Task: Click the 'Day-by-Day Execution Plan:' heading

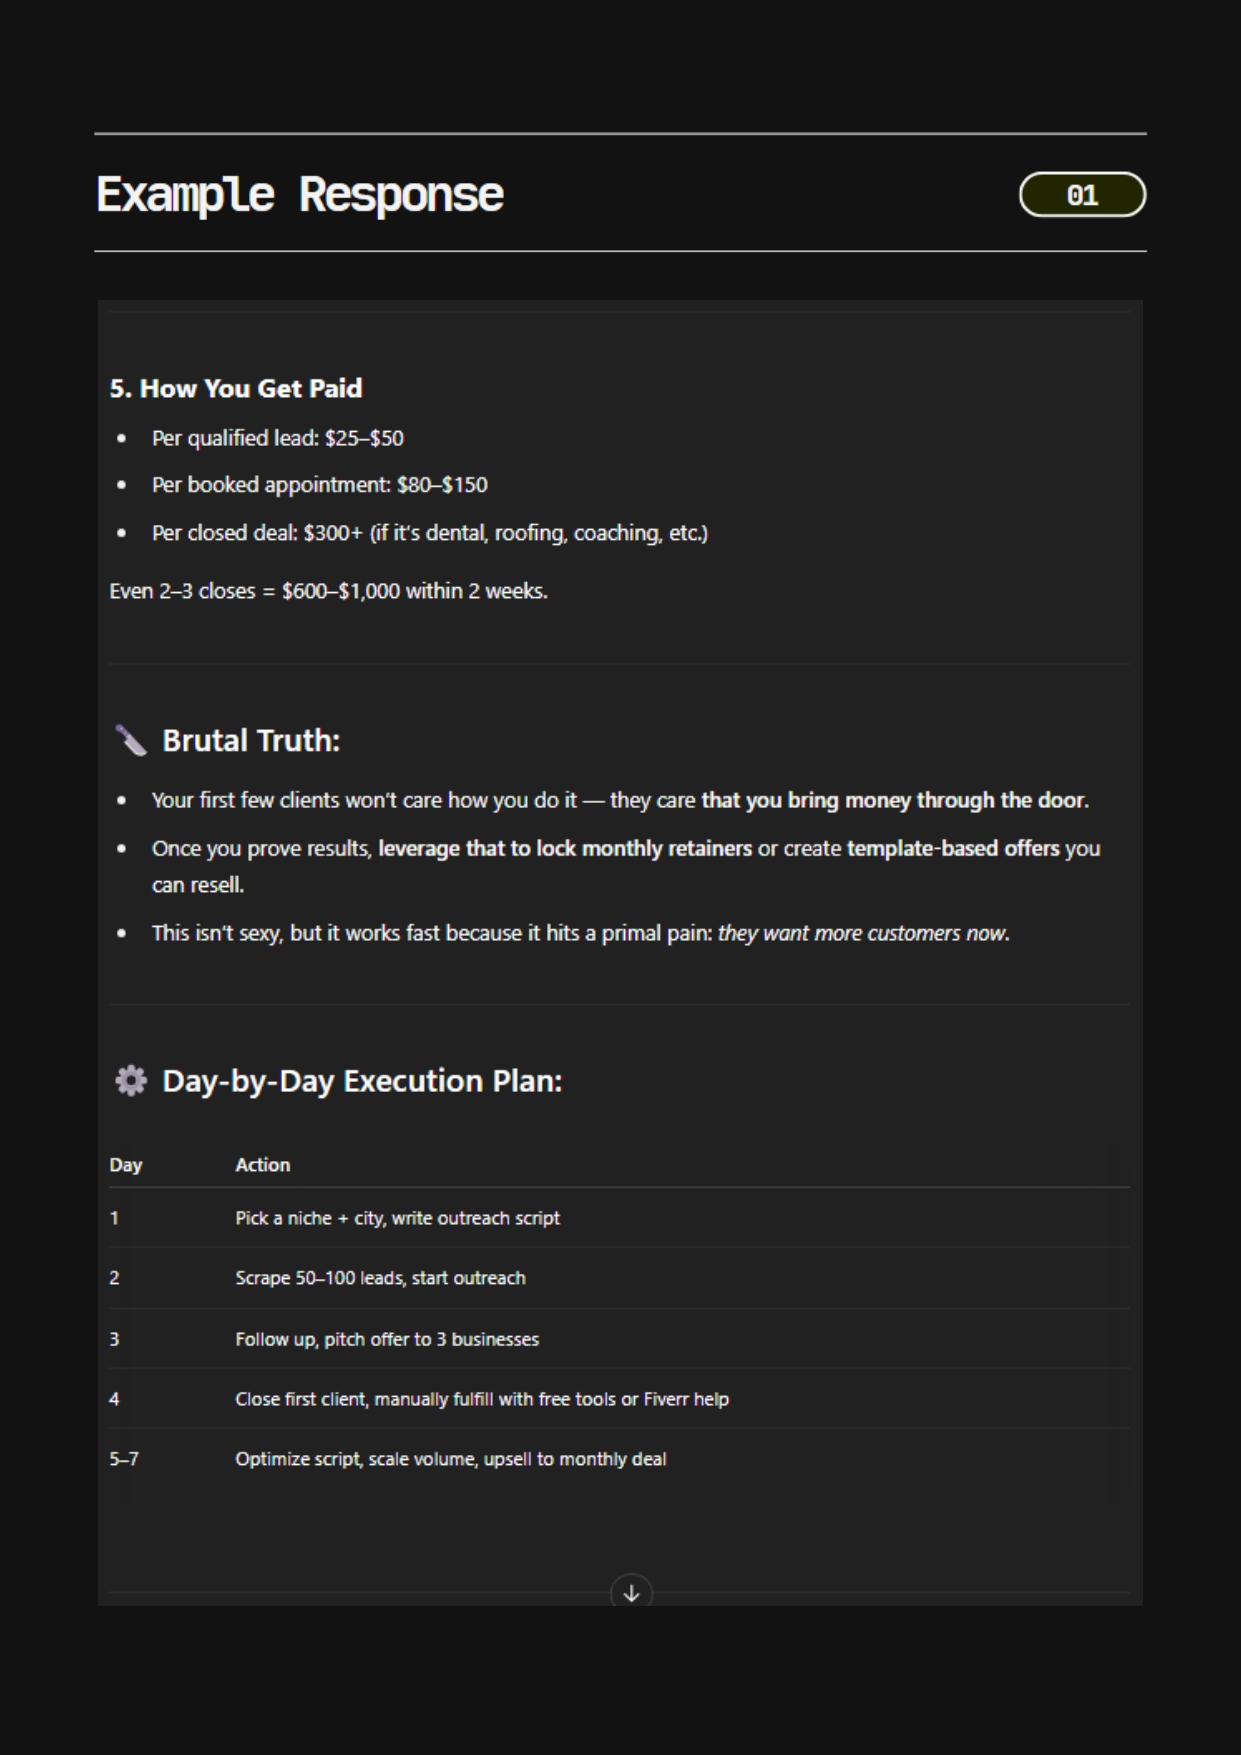Action: pos(362,1081)
